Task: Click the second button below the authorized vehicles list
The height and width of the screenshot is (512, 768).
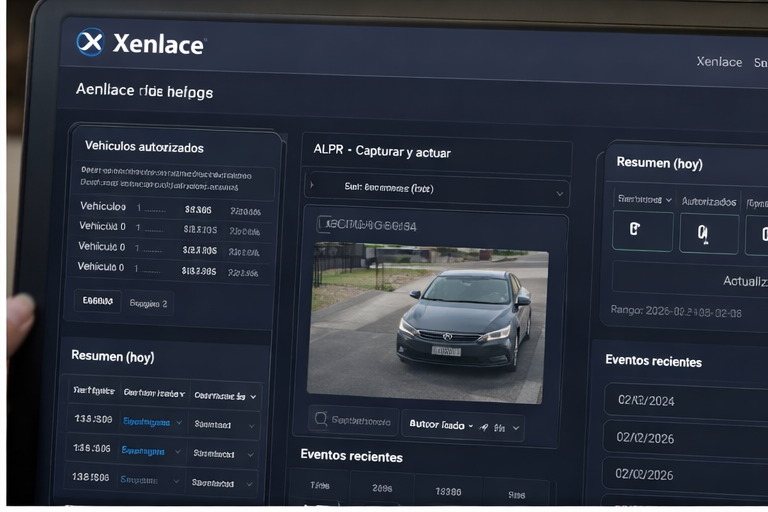Action: point(149,303)
